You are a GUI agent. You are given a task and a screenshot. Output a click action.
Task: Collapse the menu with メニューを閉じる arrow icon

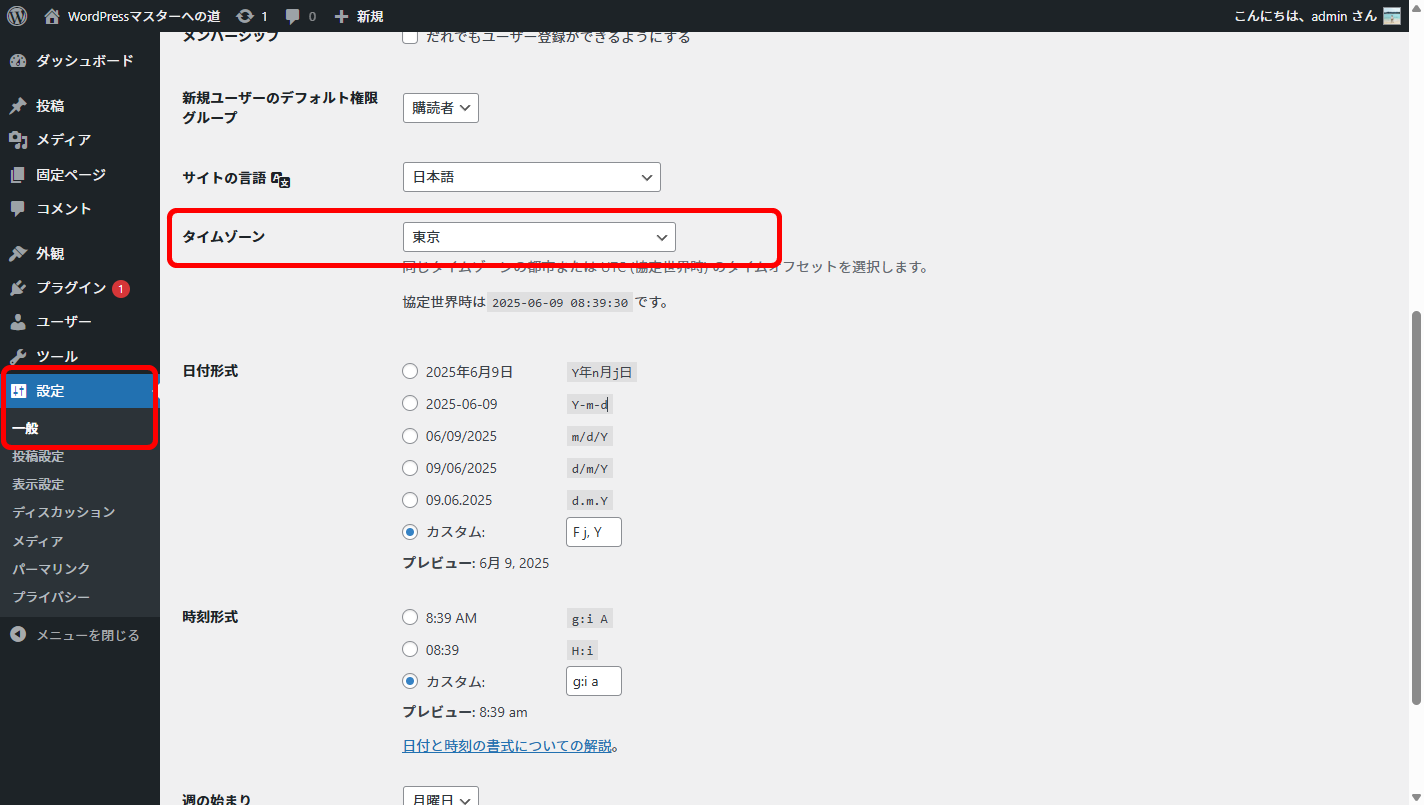[18, 635]
